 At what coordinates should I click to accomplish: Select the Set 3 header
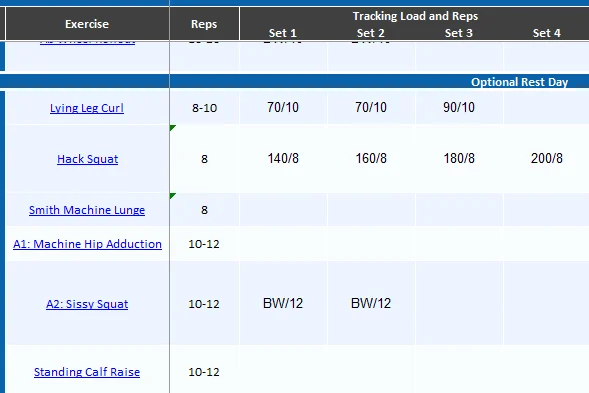459,33
